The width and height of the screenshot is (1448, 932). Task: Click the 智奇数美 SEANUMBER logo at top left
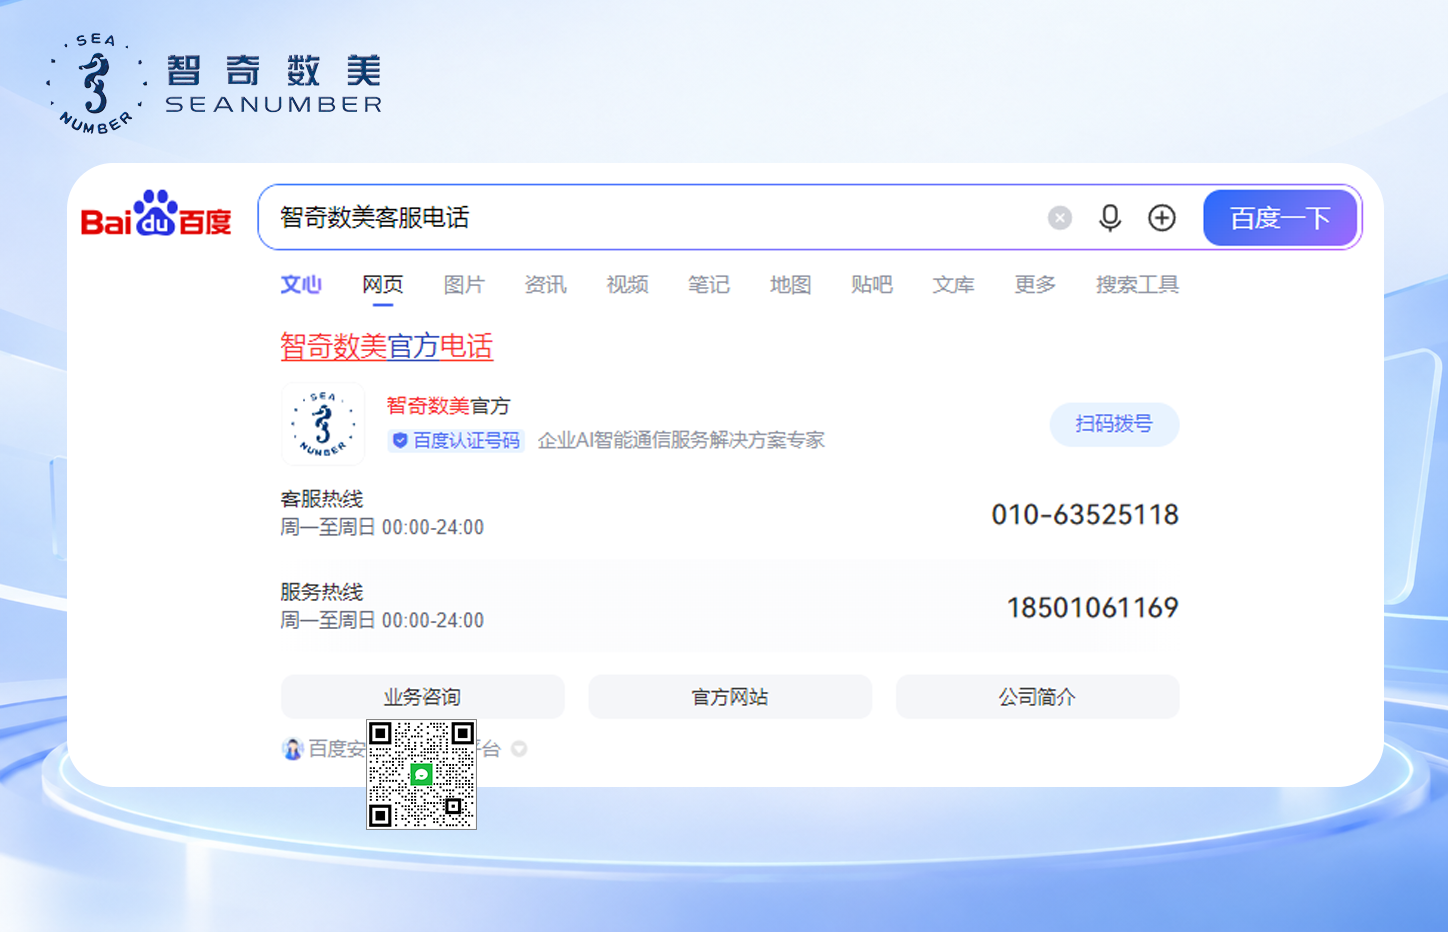coord(214,84)
